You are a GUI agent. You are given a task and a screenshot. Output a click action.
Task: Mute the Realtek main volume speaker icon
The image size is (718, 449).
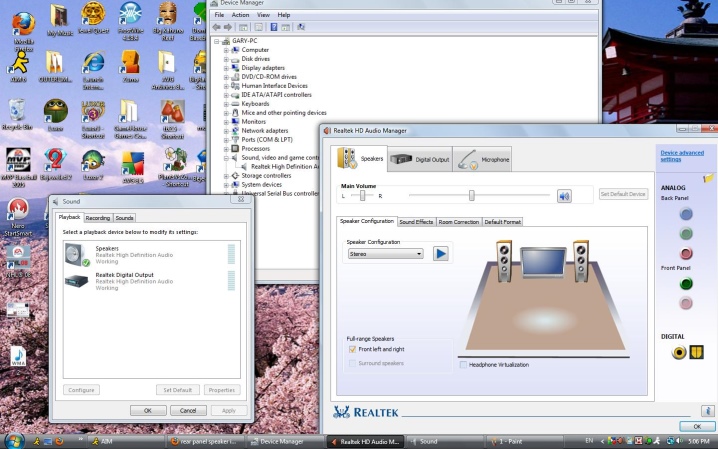tap(564, 196)
